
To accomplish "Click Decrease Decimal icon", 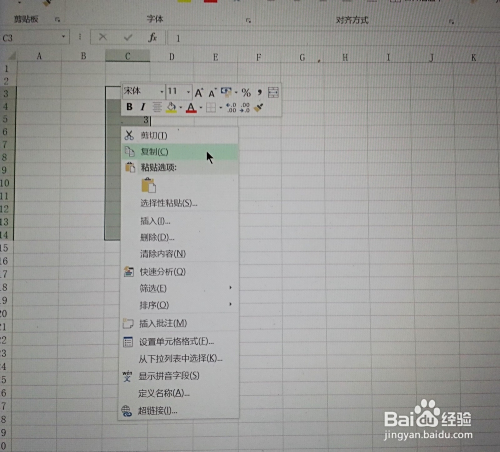I will point(245,107).
